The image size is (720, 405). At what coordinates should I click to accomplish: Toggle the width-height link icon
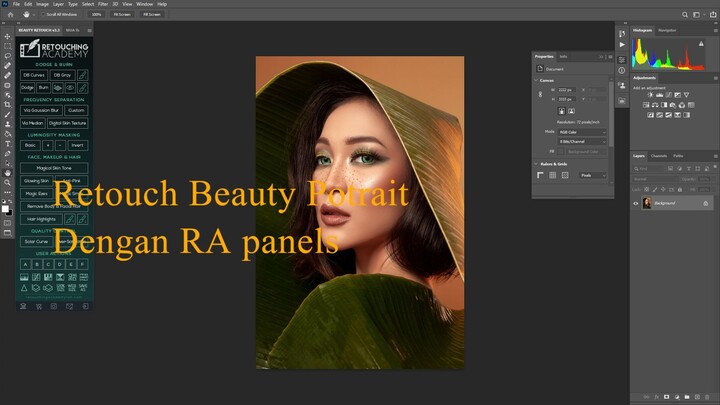[x=540, y=94]
